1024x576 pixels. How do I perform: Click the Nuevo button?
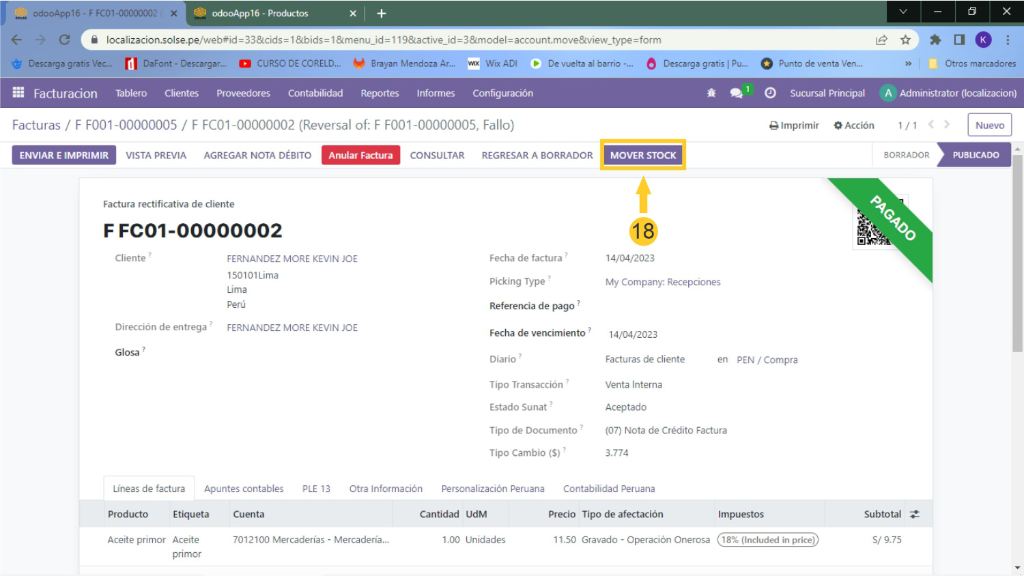[x=989, y=126]
